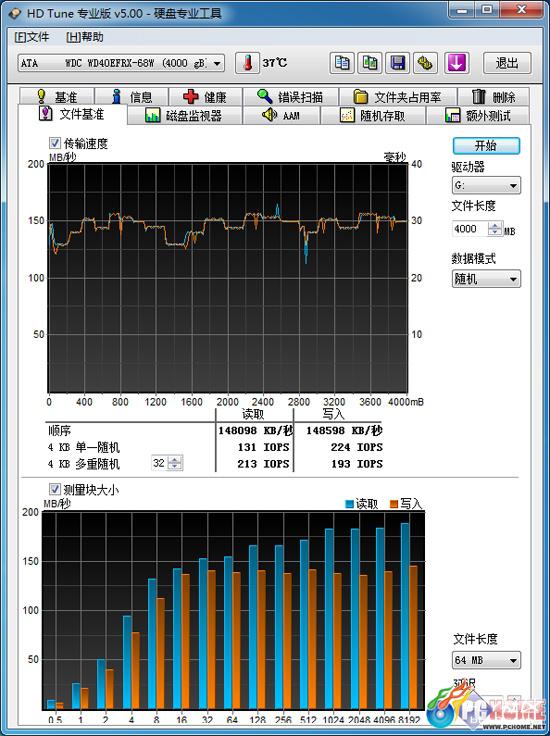Click the 4 KB 多重随机 row label

[84, 464]
